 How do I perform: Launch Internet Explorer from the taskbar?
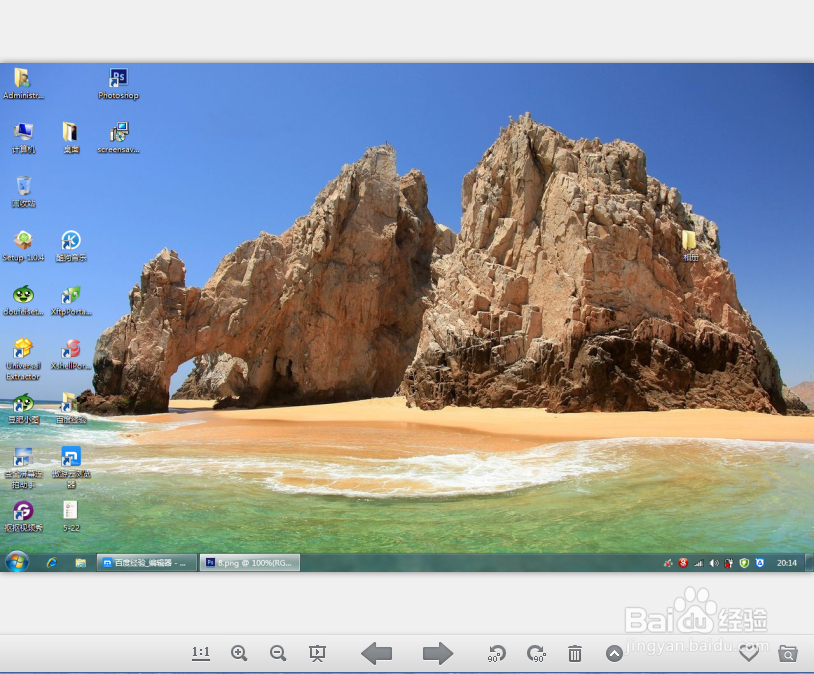coord(51,562)
